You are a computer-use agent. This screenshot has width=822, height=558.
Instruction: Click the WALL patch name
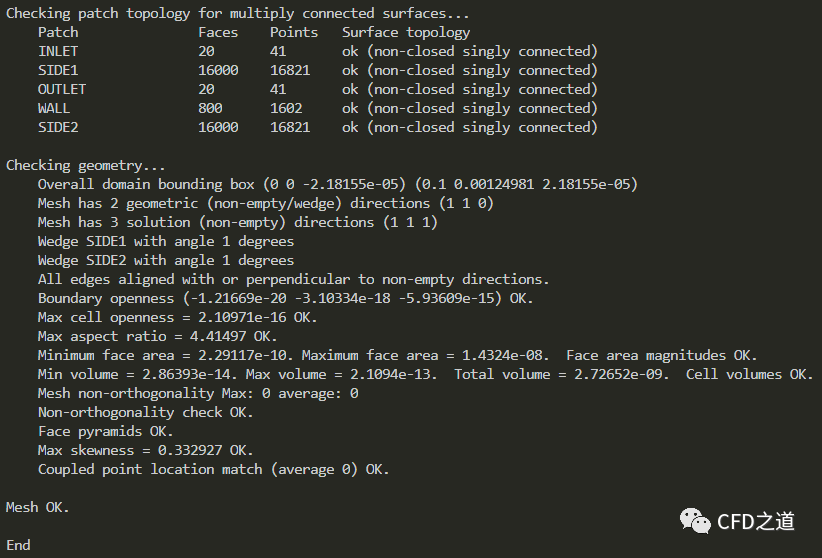(x=54, y=108)
